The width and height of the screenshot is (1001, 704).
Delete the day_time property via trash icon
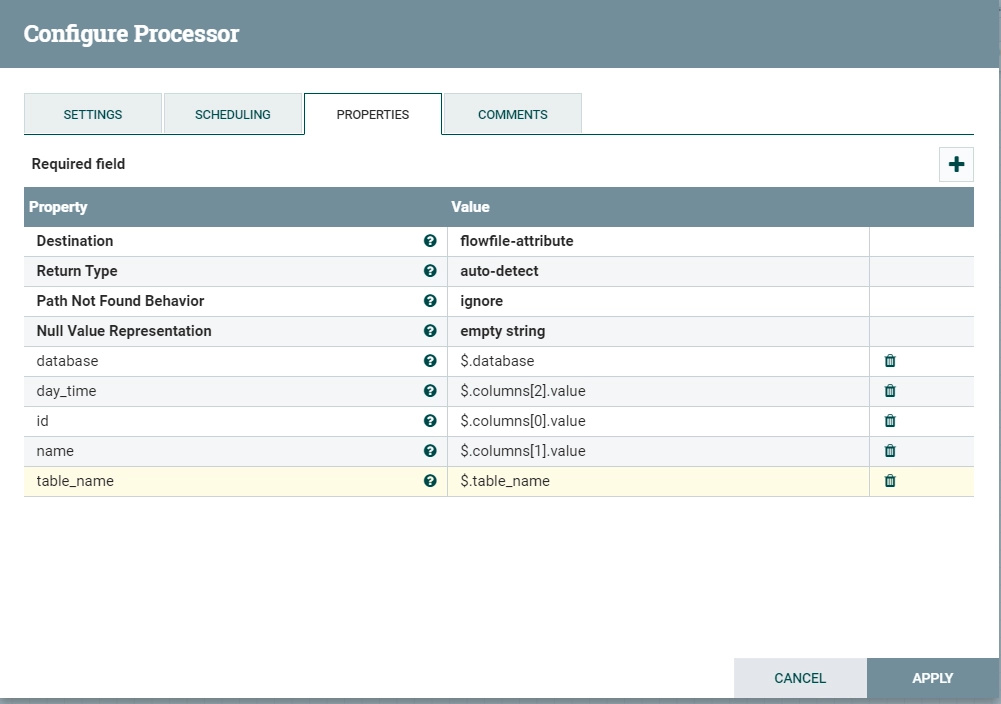890,391
